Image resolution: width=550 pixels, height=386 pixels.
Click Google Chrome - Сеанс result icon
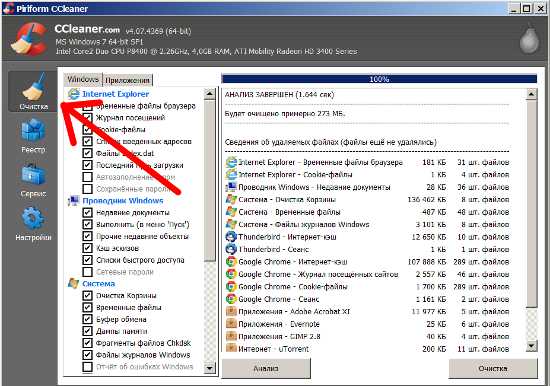point(231,299)
